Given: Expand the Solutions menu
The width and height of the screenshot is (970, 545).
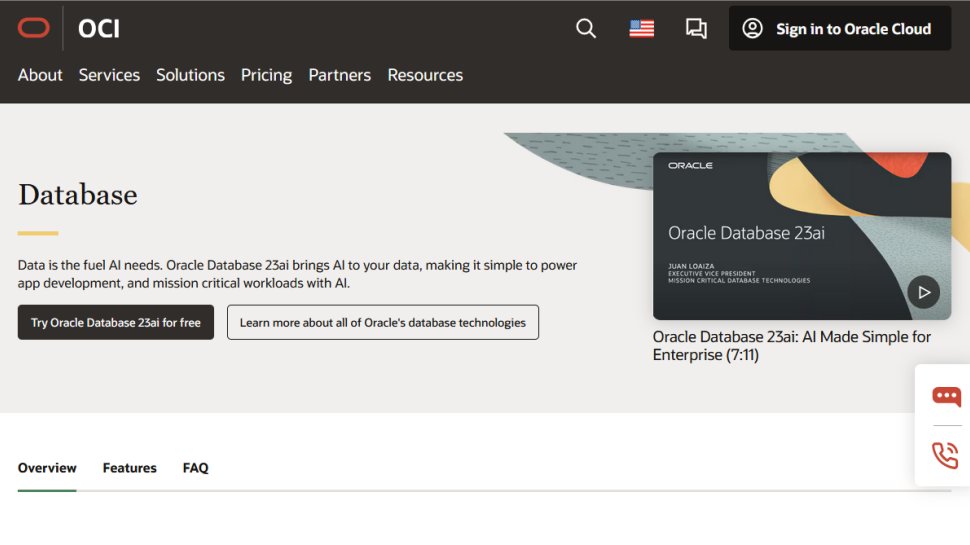Looking at the screenshot, I should [x=190, y=75].
